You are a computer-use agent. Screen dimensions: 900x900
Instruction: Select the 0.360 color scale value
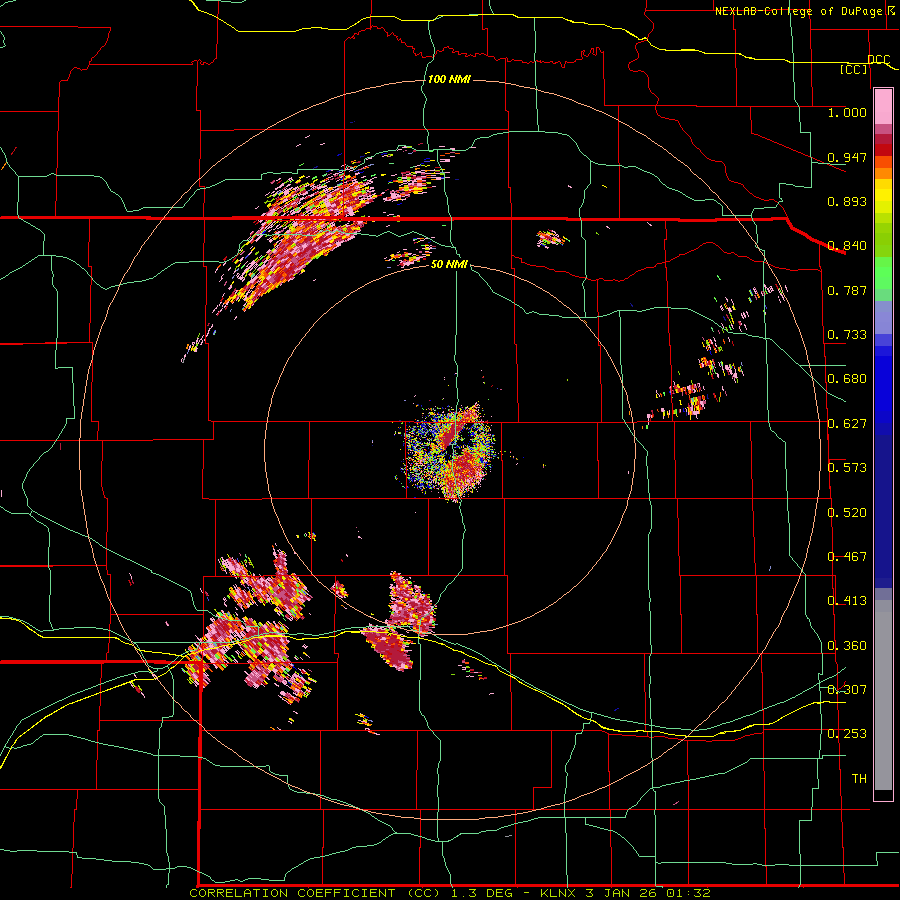pyautogui.click(x=847, y=646)
